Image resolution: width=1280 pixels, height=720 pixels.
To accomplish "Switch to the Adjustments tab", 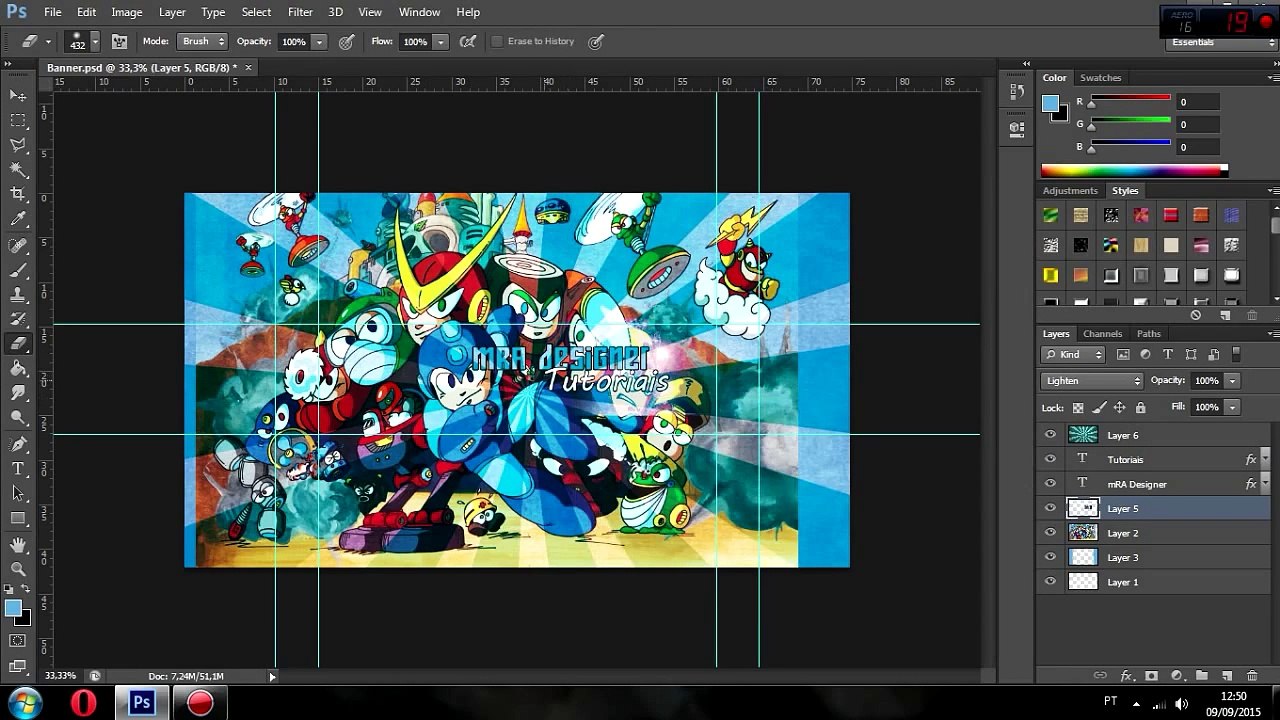I will [x=1070, y=191].
